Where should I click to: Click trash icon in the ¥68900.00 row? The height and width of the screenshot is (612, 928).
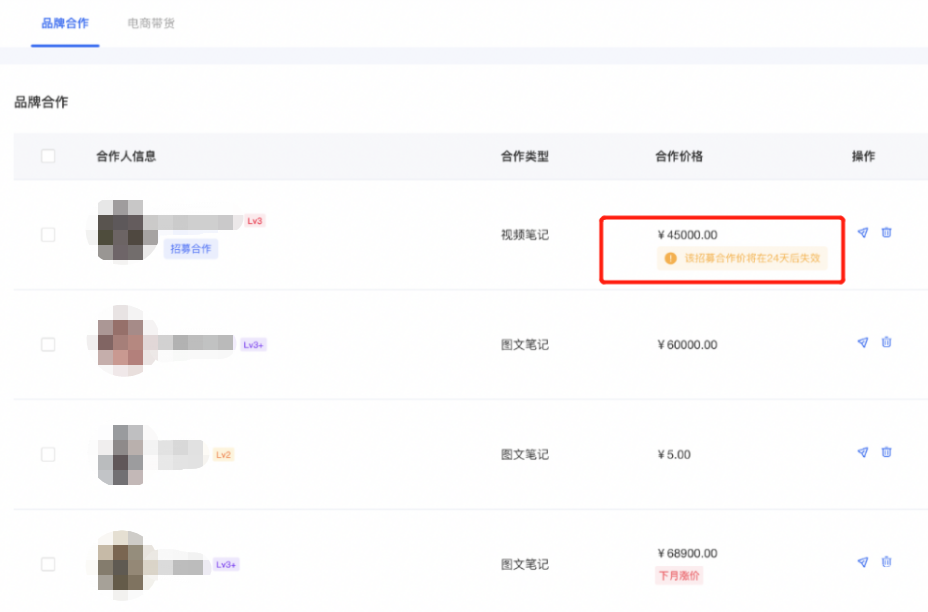(x=886, y=563)
